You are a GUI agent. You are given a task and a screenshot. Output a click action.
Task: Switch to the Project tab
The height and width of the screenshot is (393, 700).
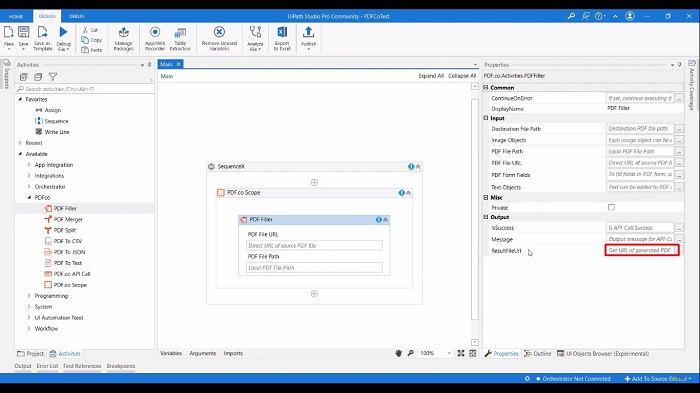(x=30, y=353)
